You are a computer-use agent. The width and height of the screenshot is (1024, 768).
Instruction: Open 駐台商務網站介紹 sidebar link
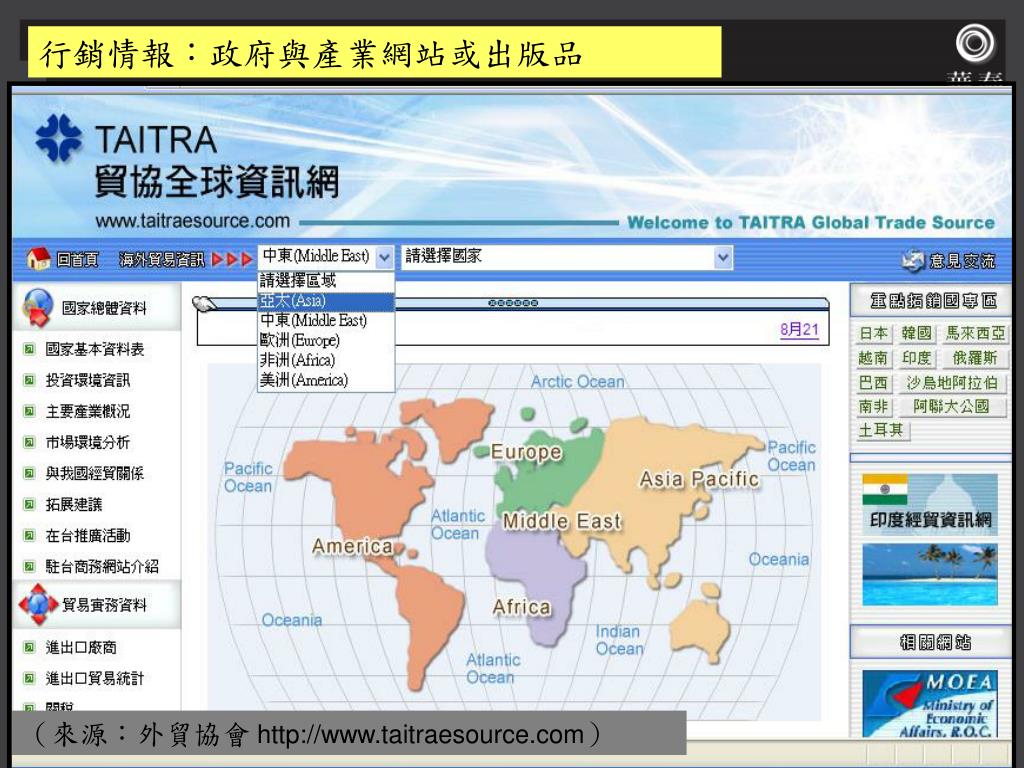pyautogui.click(x=102, y=566)
